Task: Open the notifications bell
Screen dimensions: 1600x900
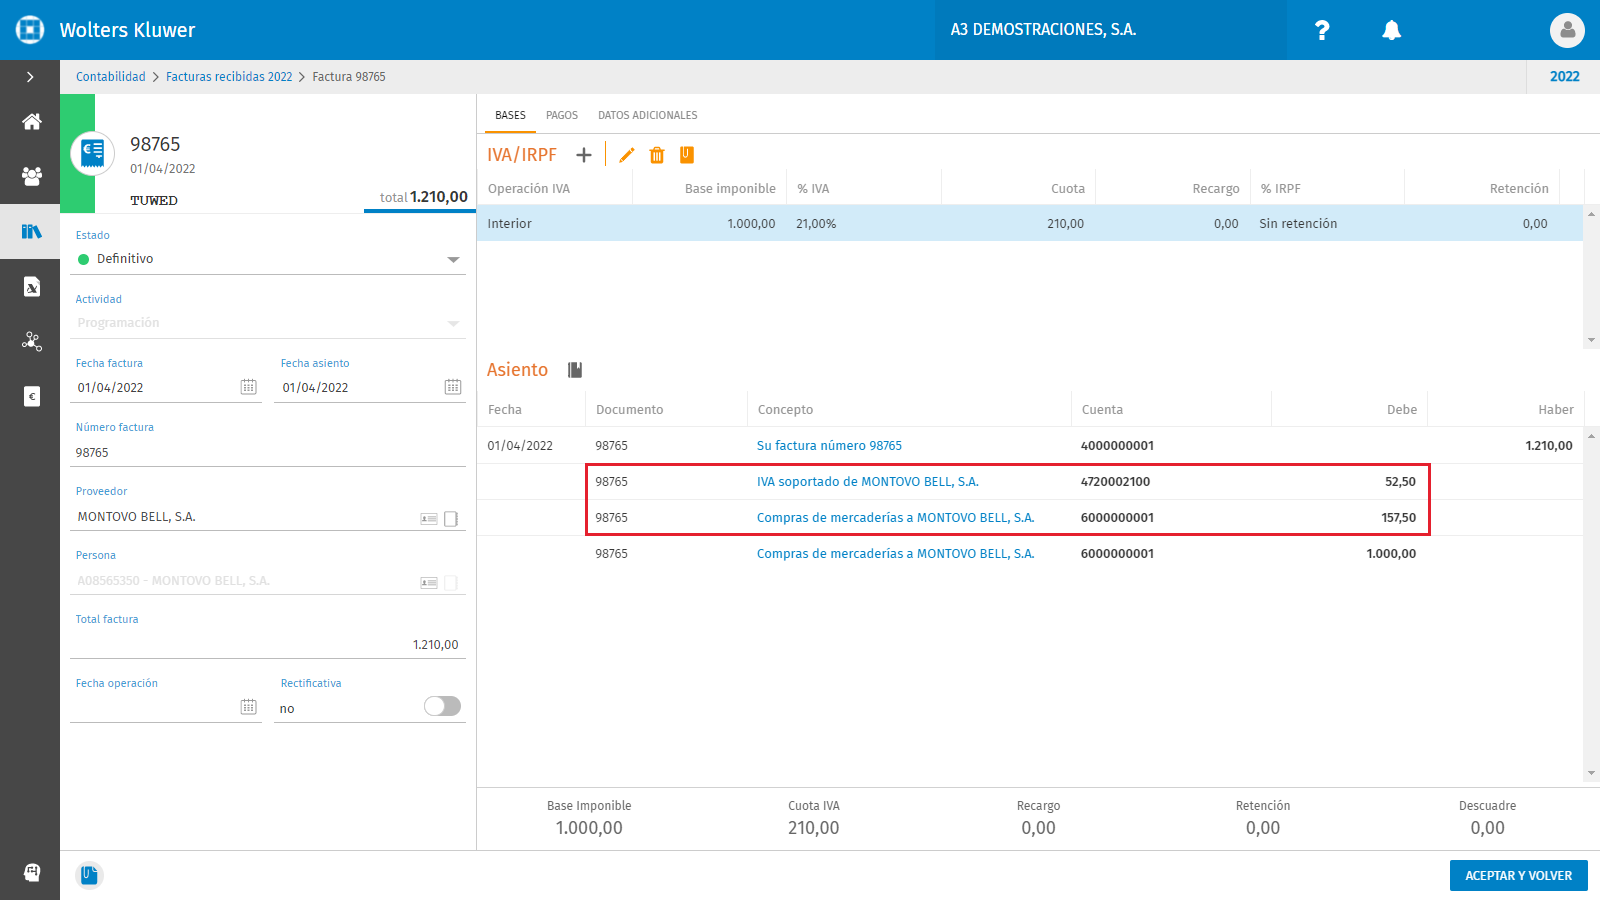Action: click(1391, 30)
